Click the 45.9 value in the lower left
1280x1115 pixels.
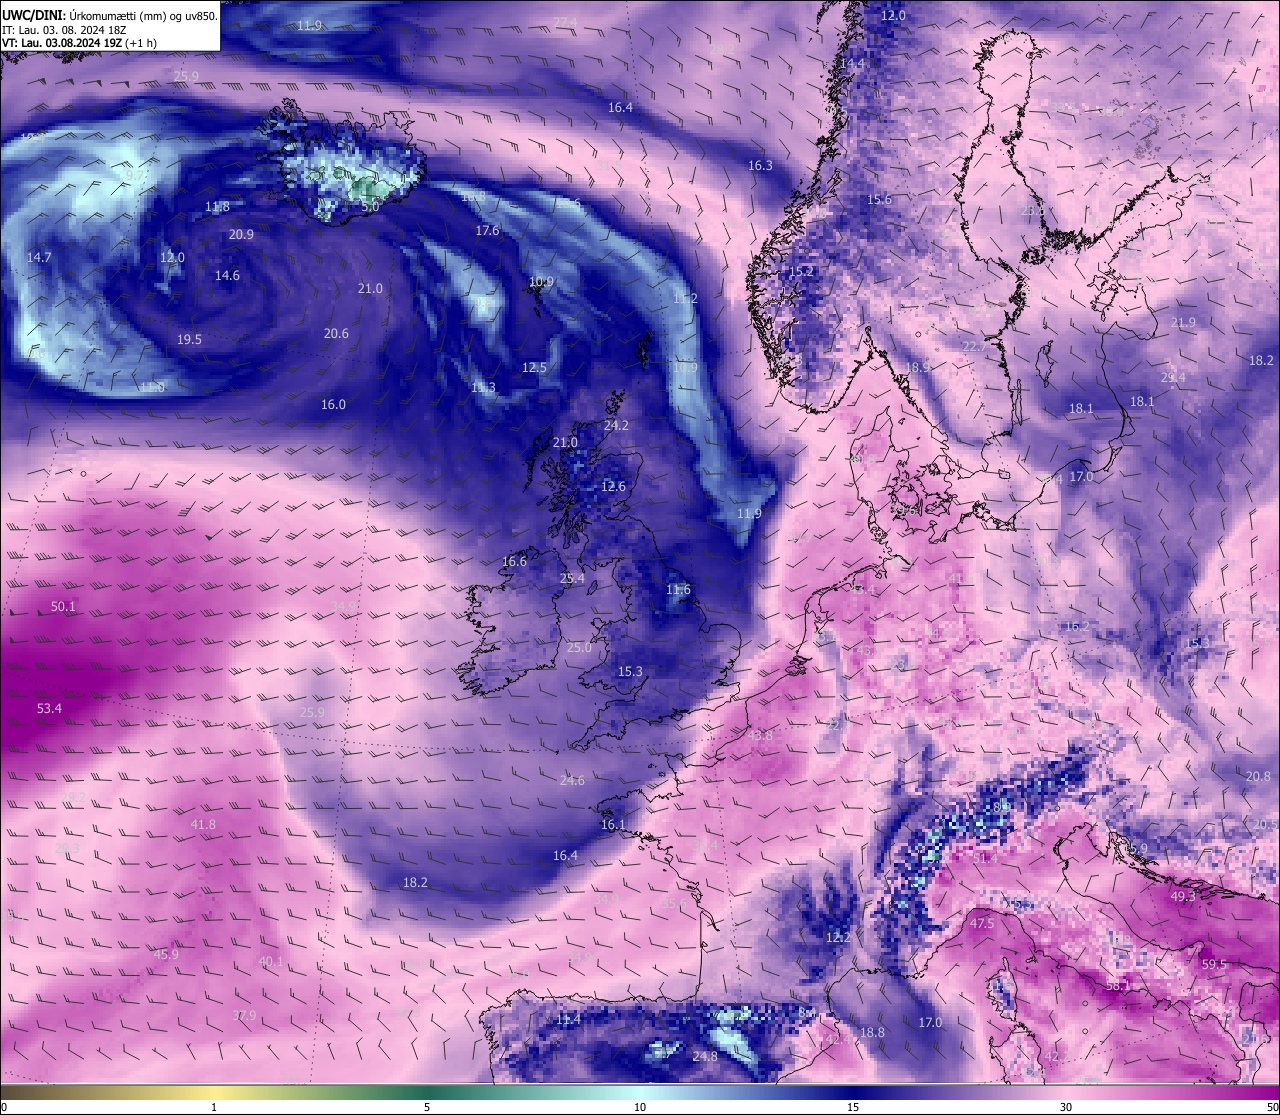pos(166,954)
